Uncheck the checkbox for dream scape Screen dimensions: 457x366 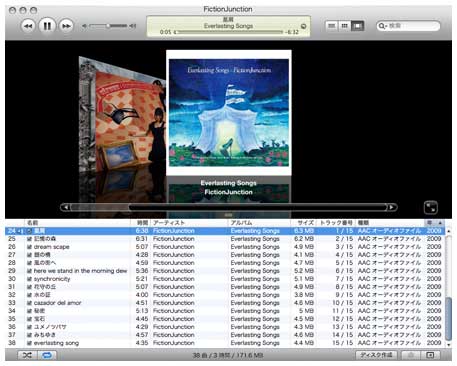29,247
